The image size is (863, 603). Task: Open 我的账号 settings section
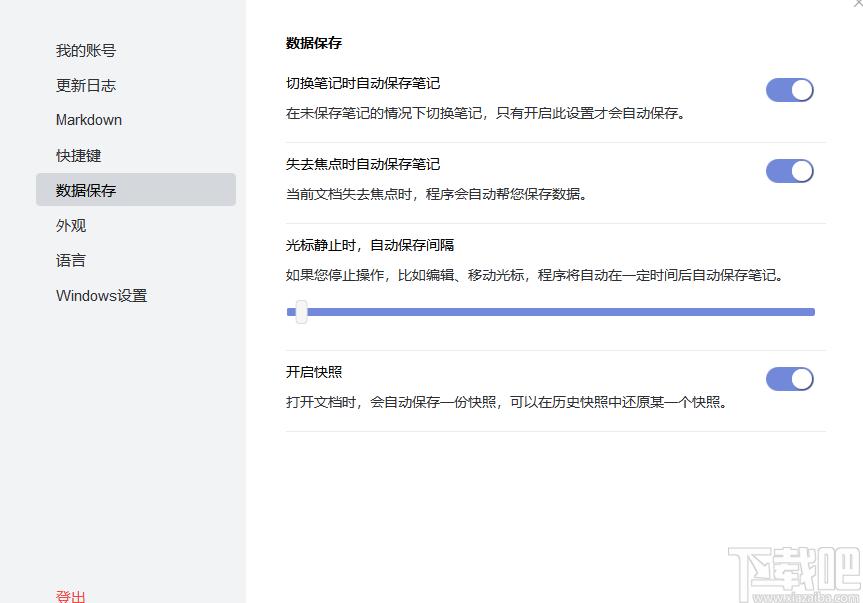pyautogui.click(x=86, y=51)
